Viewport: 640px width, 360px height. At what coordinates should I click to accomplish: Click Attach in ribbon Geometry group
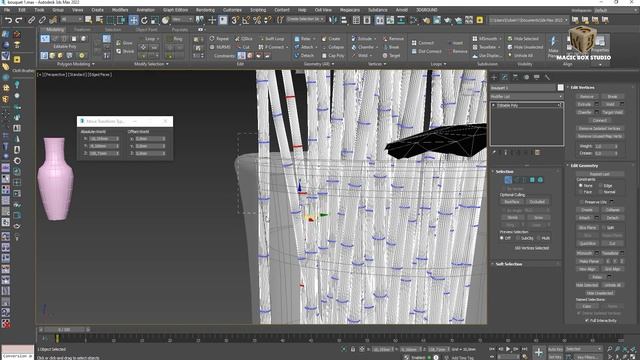coord(304,47)
